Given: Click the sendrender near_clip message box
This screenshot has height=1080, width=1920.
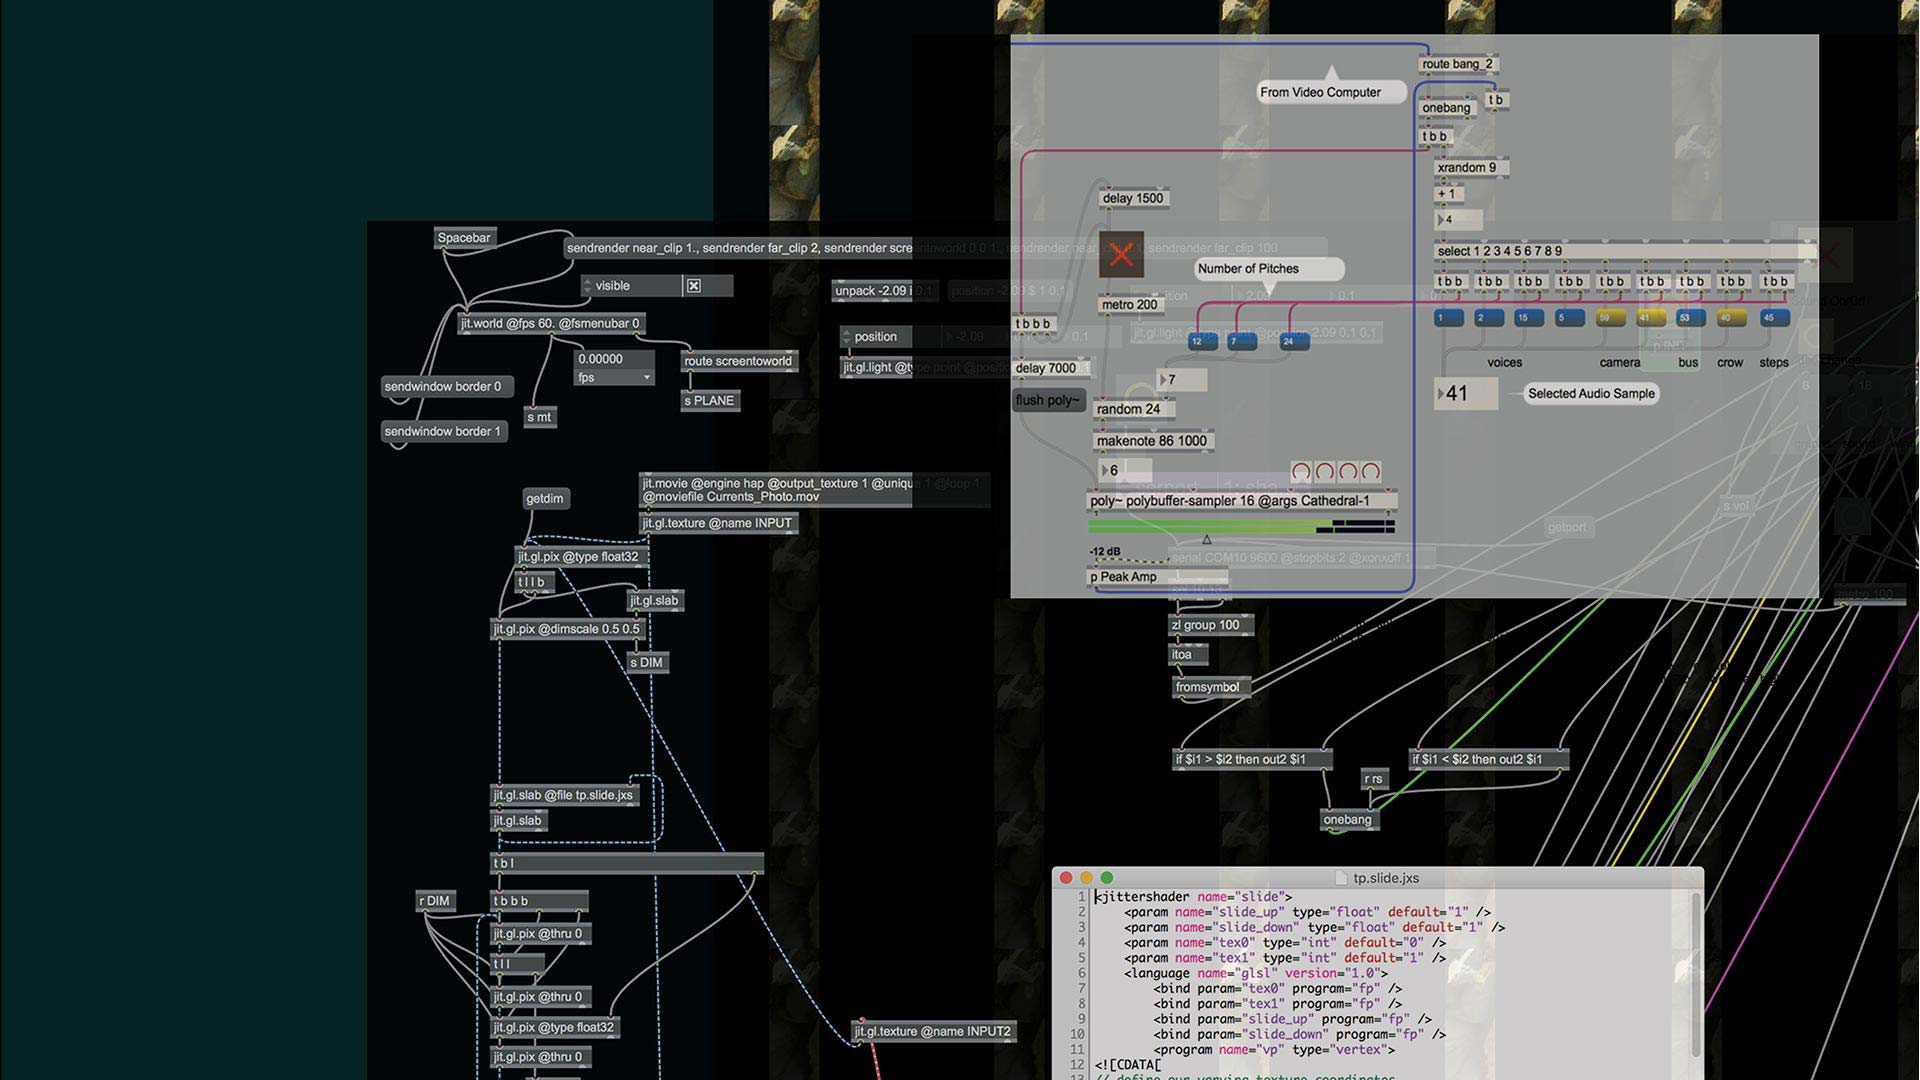Looking at the screenshot, I should pyautogui.click(x=738, y=248).
